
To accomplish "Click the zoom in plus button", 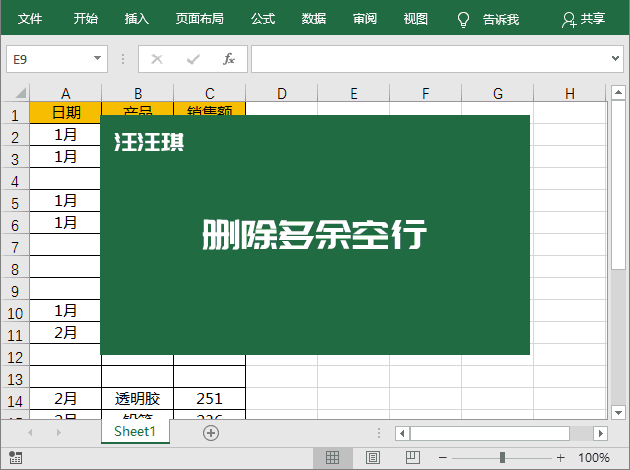I will [x=561, y=458].
